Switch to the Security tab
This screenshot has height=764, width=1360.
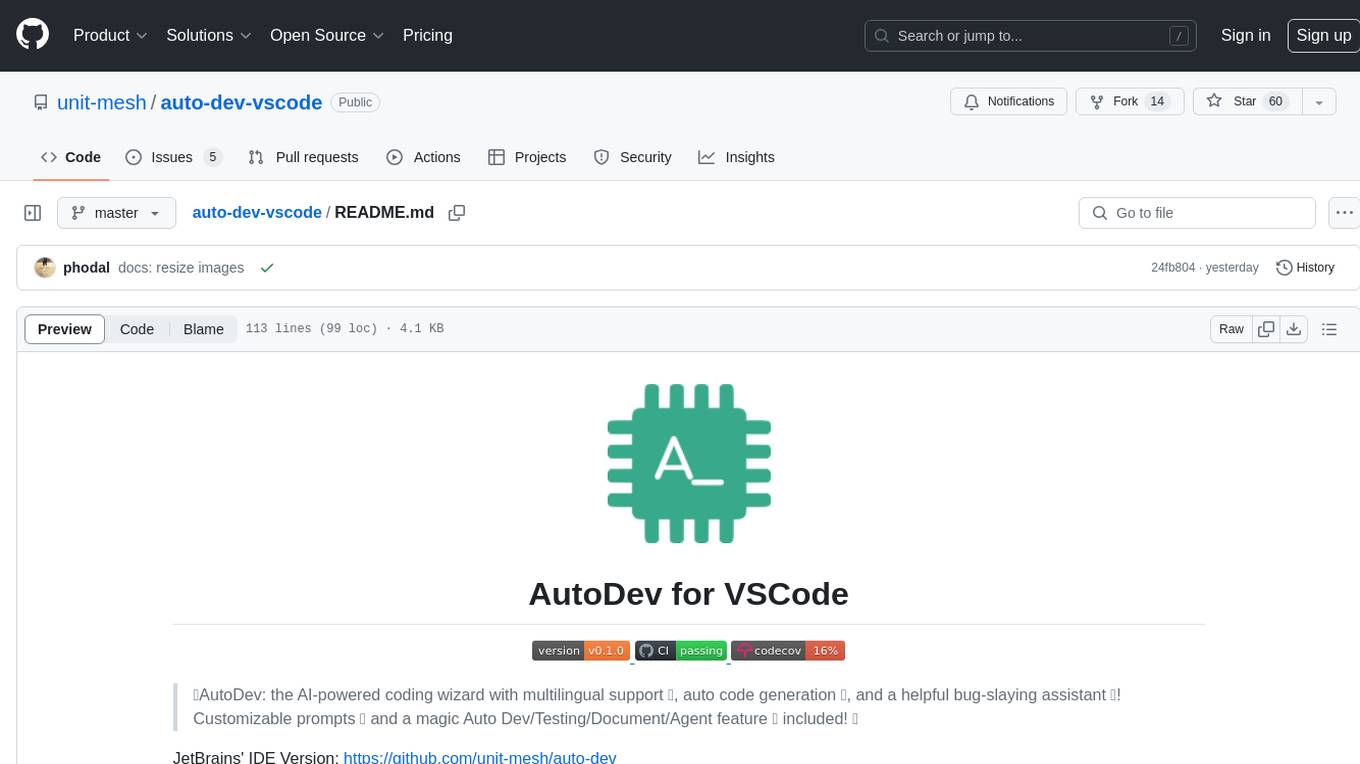click(632, 157)
